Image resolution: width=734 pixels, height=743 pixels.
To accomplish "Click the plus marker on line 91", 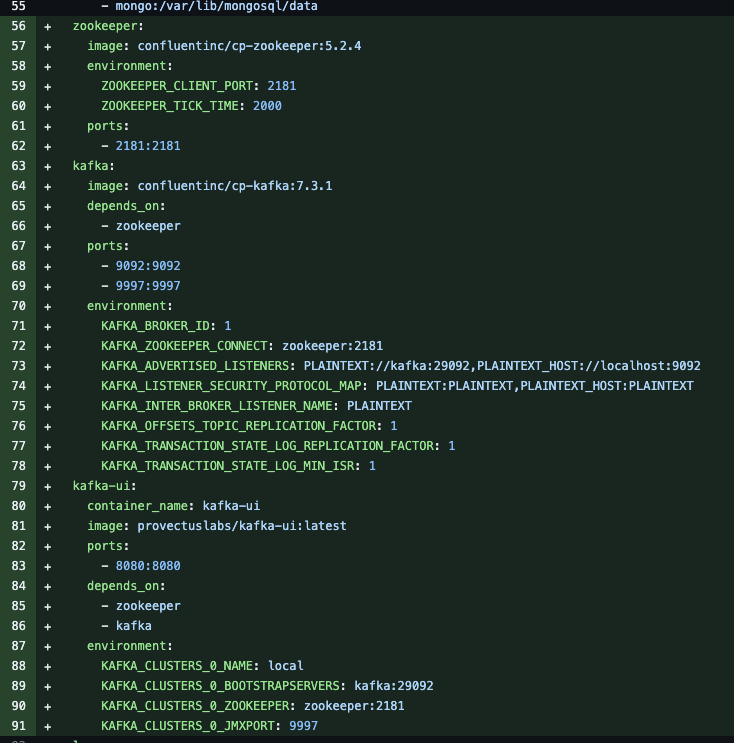I will pos(47,726).
